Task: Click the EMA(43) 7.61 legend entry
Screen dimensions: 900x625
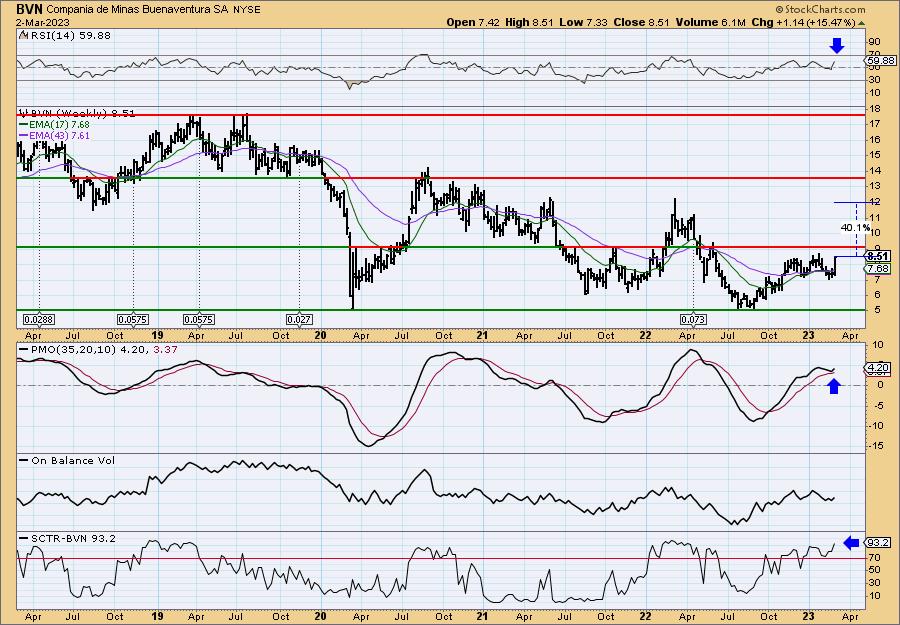Action: click(55, 135)
